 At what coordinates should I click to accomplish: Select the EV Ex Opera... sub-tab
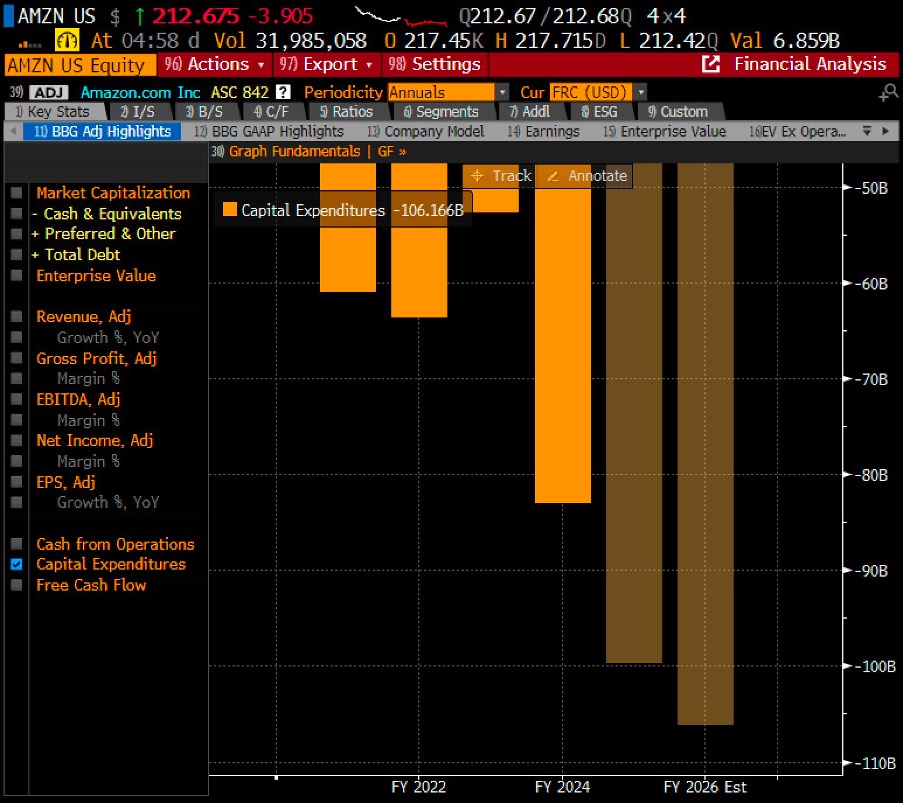coord(797,132)
